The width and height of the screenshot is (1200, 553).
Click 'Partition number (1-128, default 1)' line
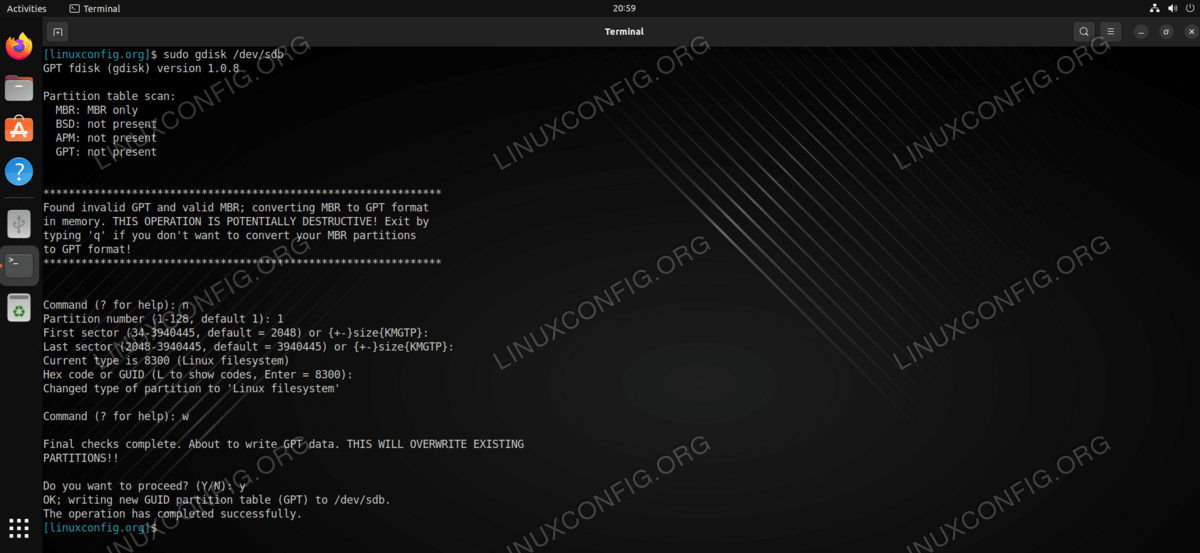(x=163, y=319)
